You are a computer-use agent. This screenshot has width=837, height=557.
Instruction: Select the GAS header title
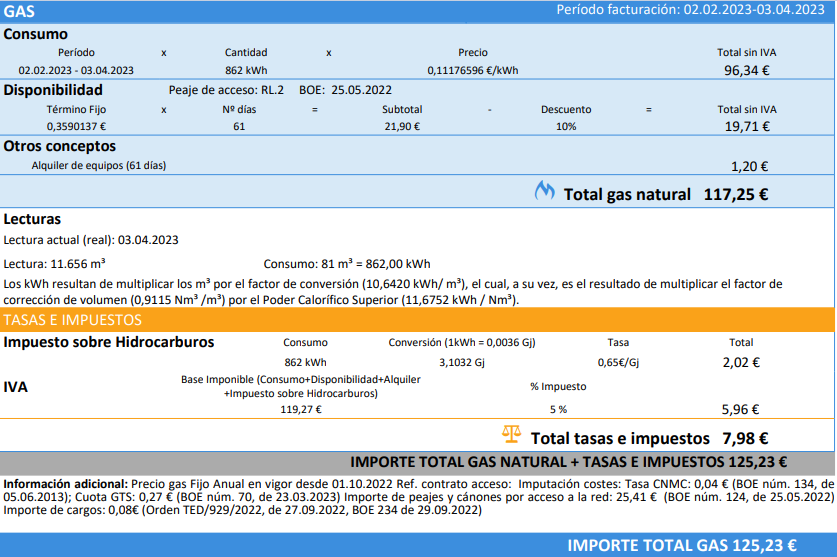pyautogui.click(x=19, y=11)
